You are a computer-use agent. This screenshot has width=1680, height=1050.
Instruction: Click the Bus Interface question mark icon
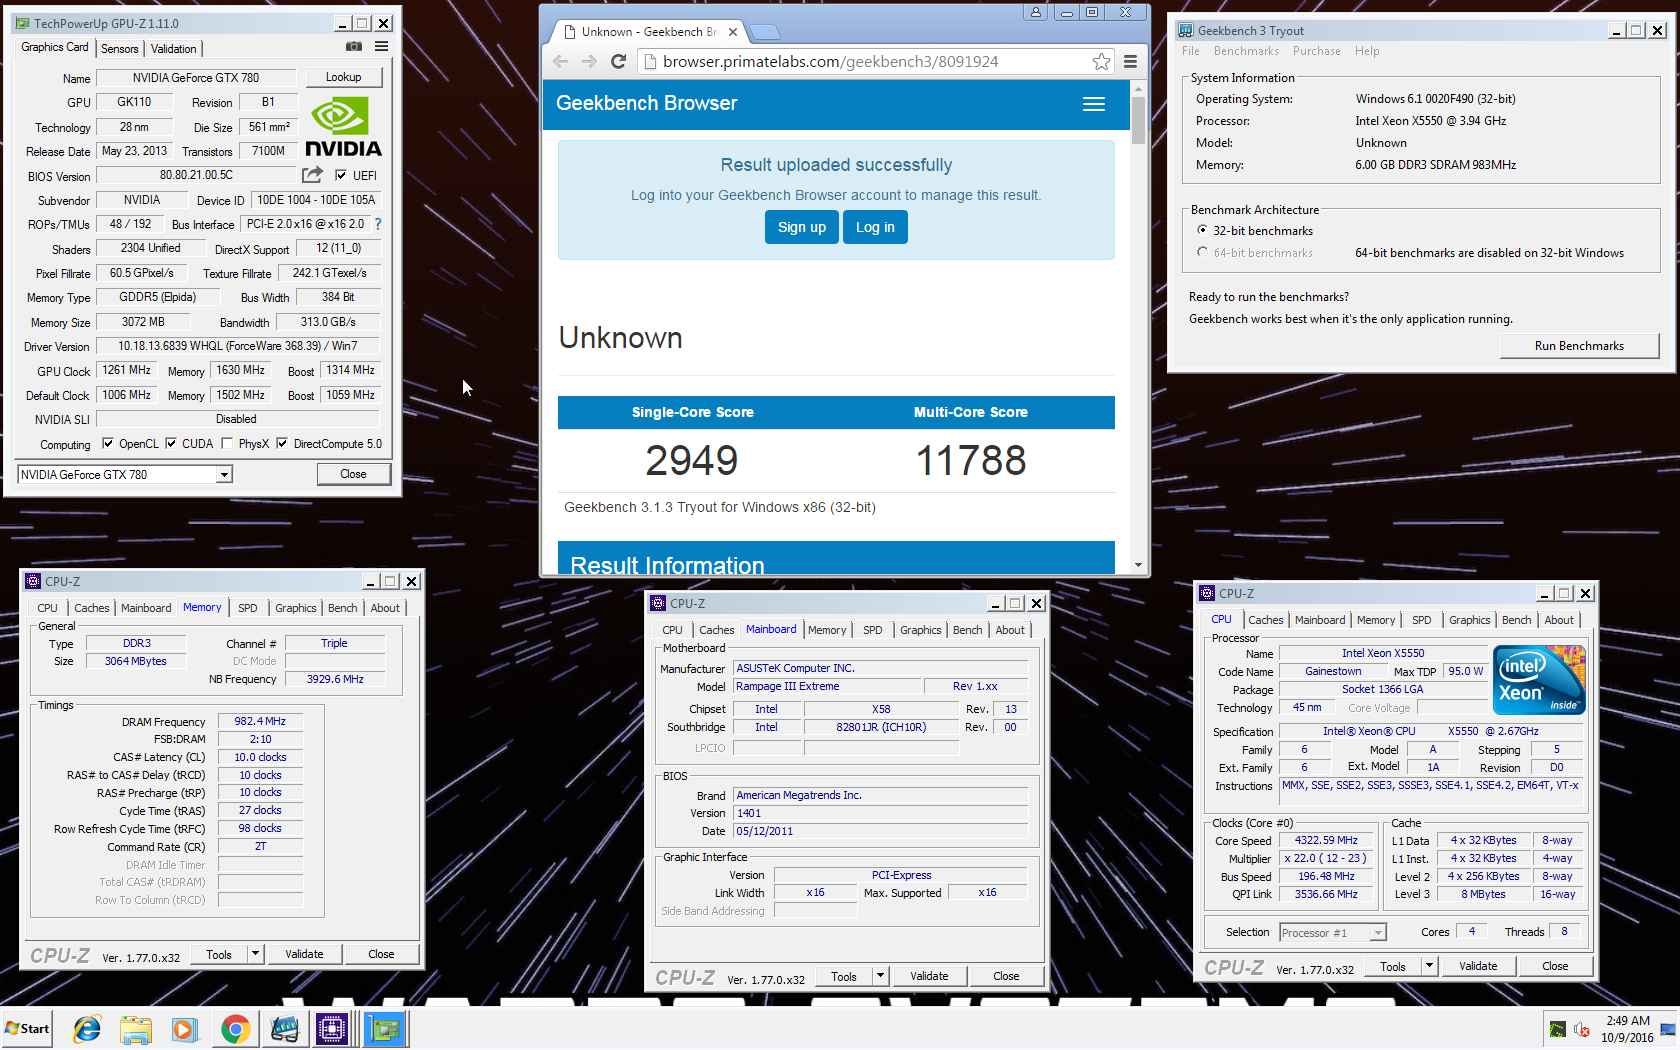[378, 224]
